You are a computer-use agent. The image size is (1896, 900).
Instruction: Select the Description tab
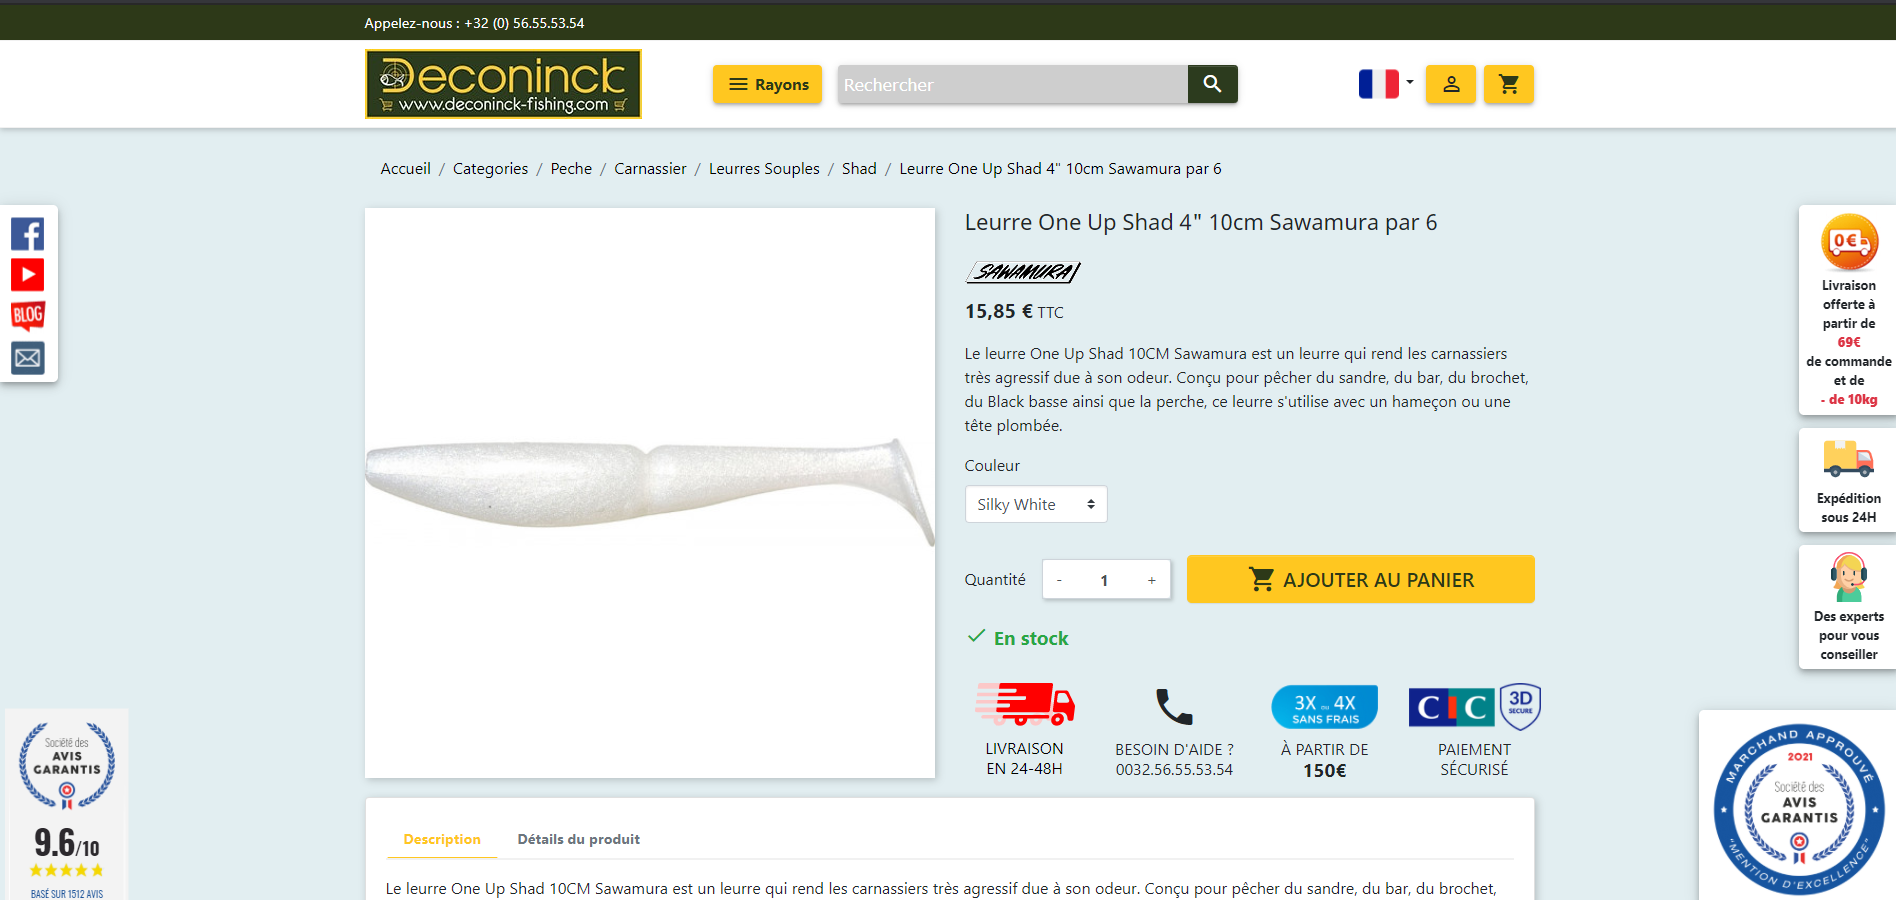click(x=442, y=839)
